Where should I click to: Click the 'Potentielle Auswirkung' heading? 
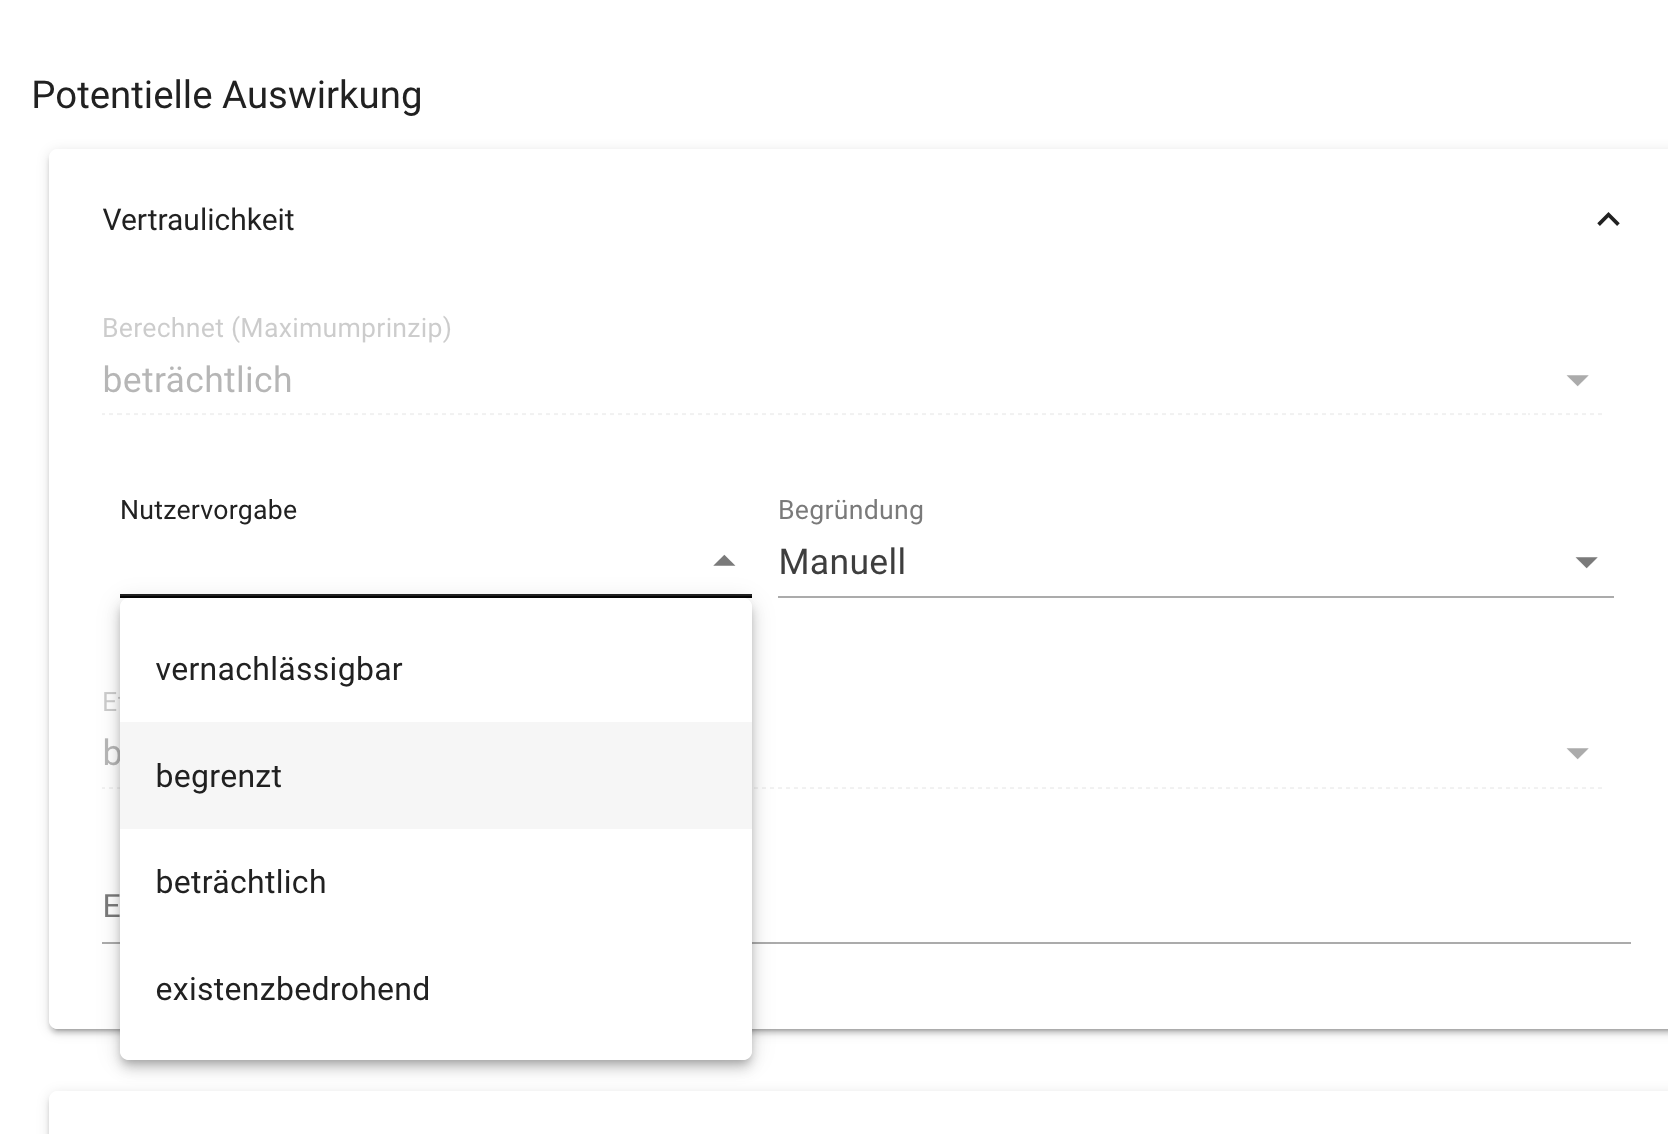click(x=227, y=96)
